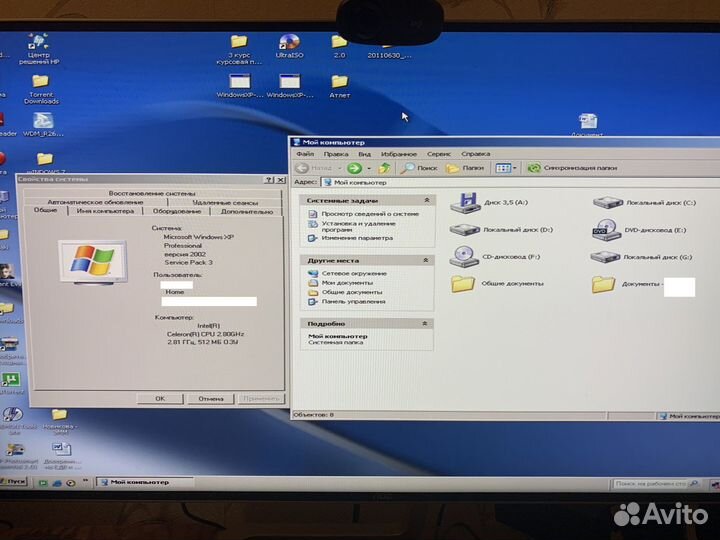The image size is (720, 540).
Task: Open the Файл menu
Action: point(305,154)
